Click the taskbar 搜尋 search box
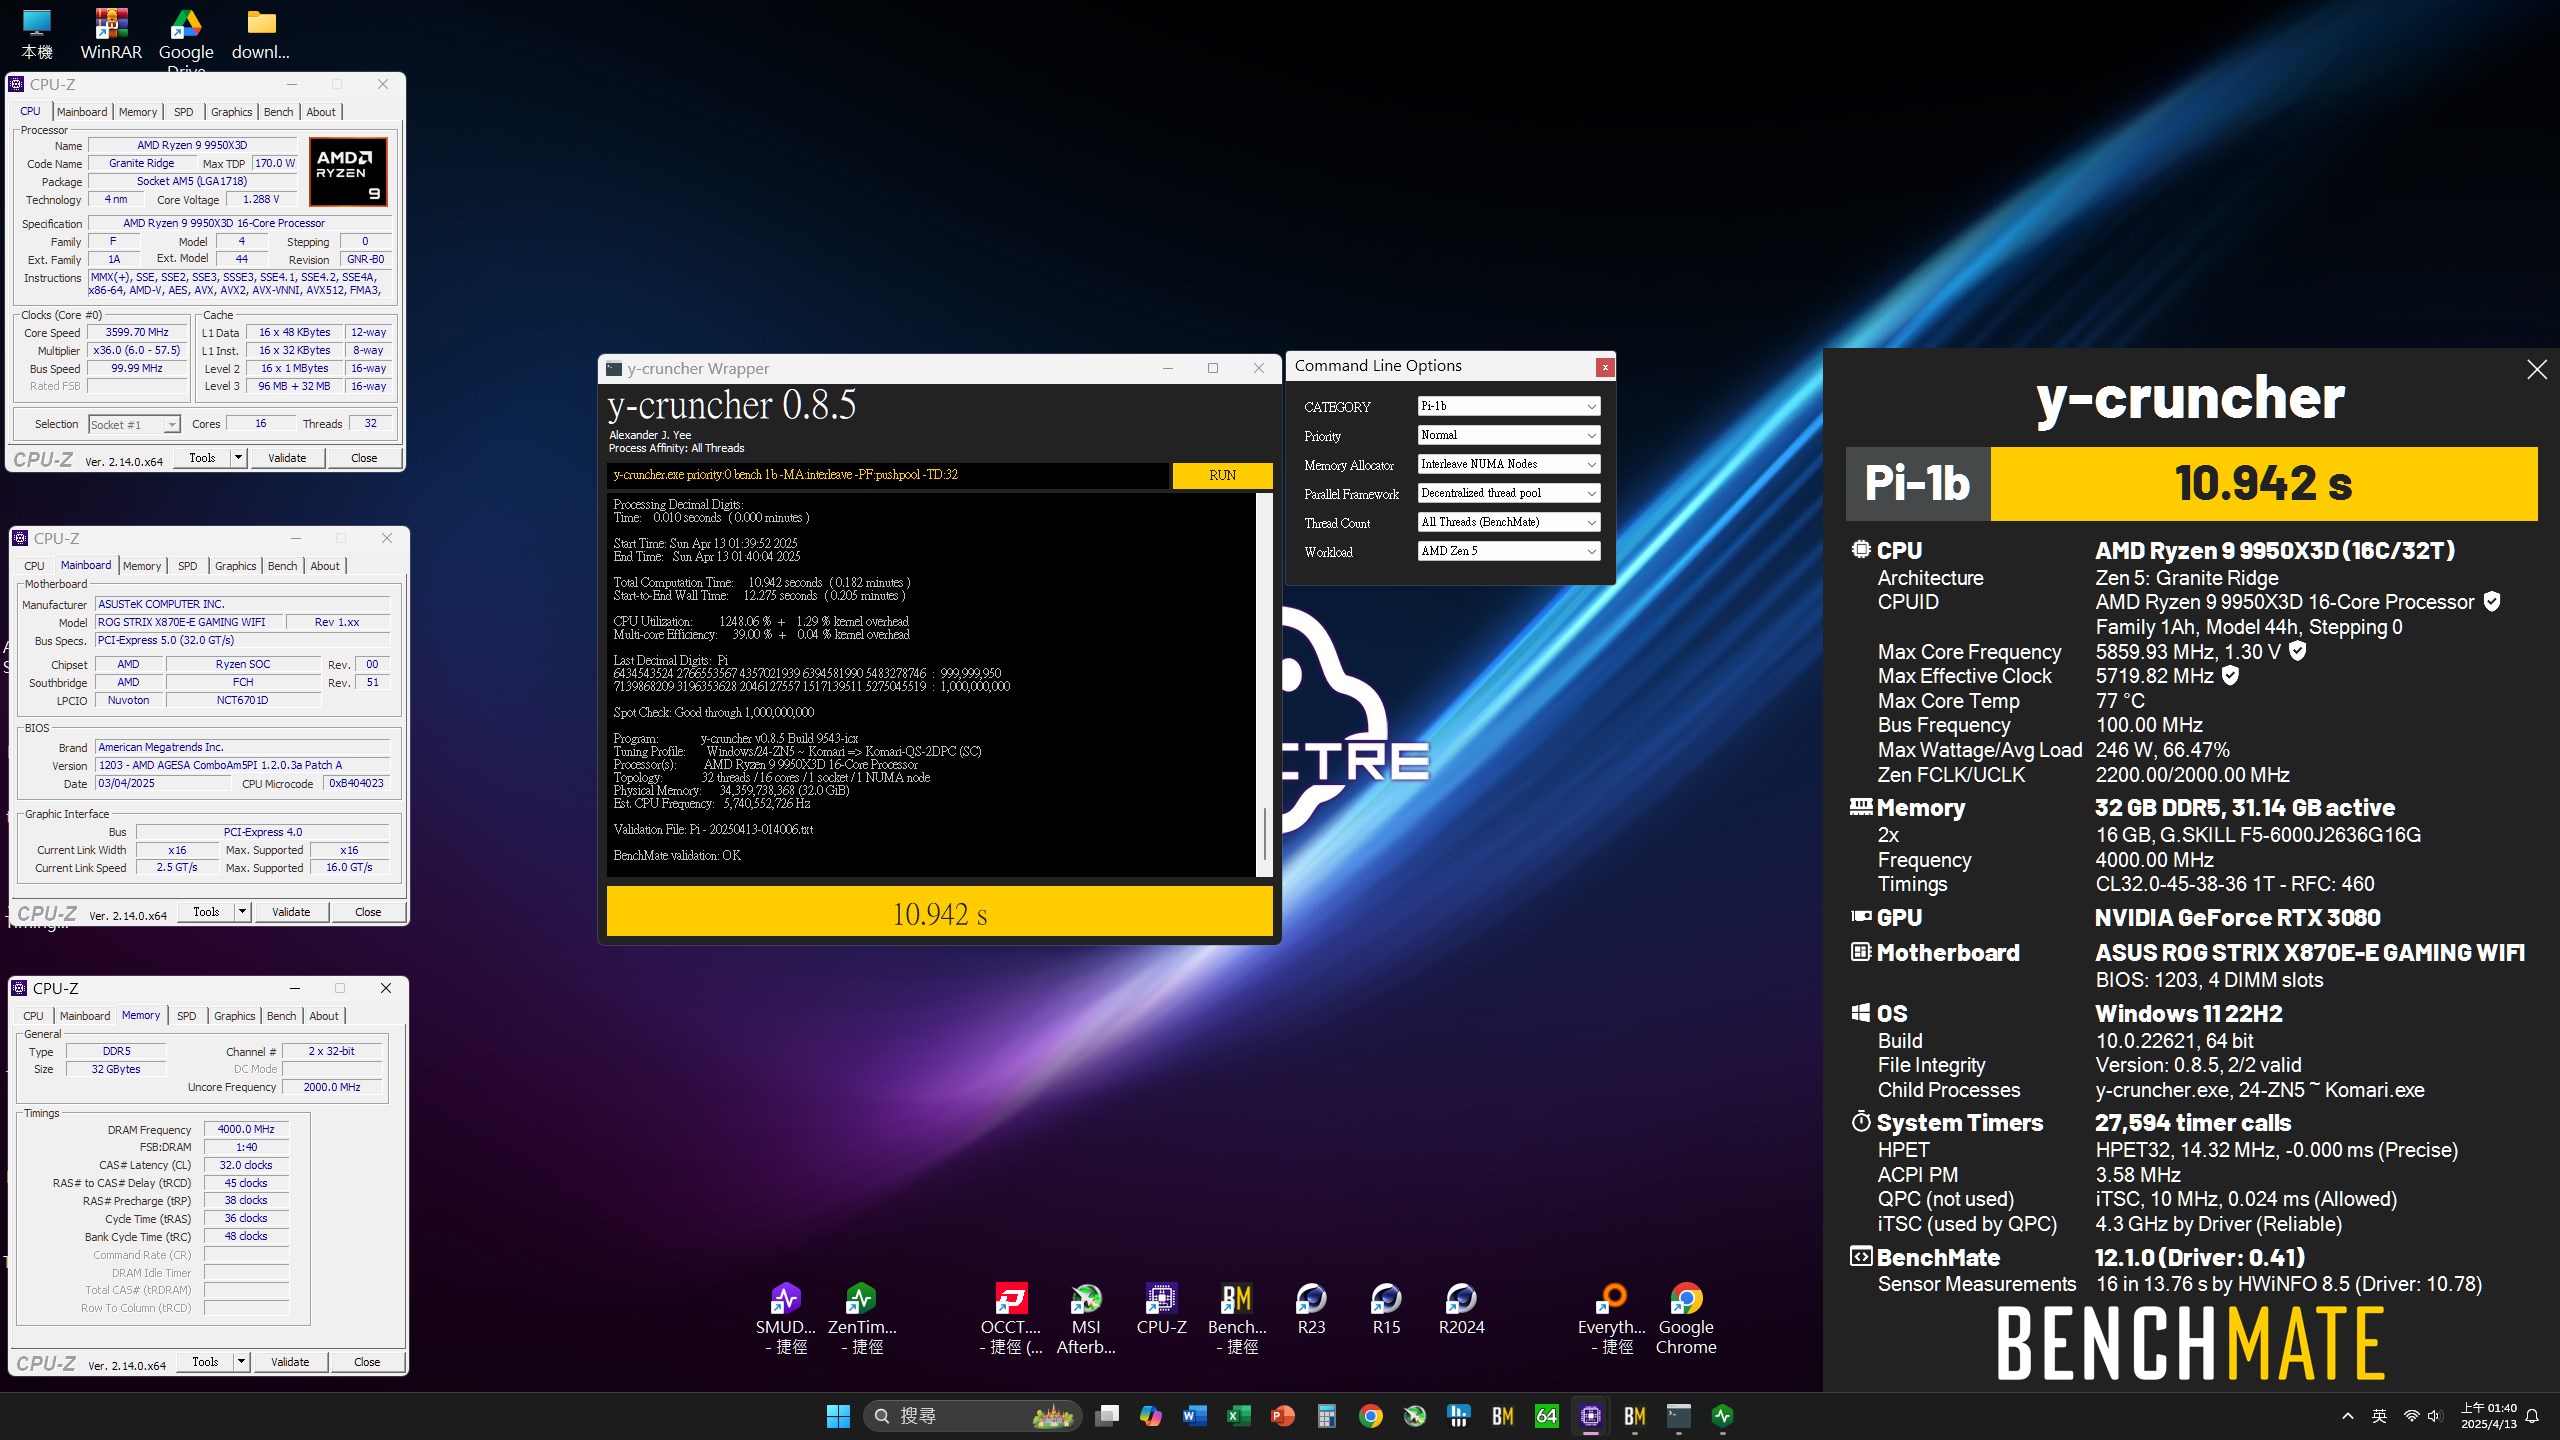This screenshot has height=1440, width=2560. coord(972,1416)
